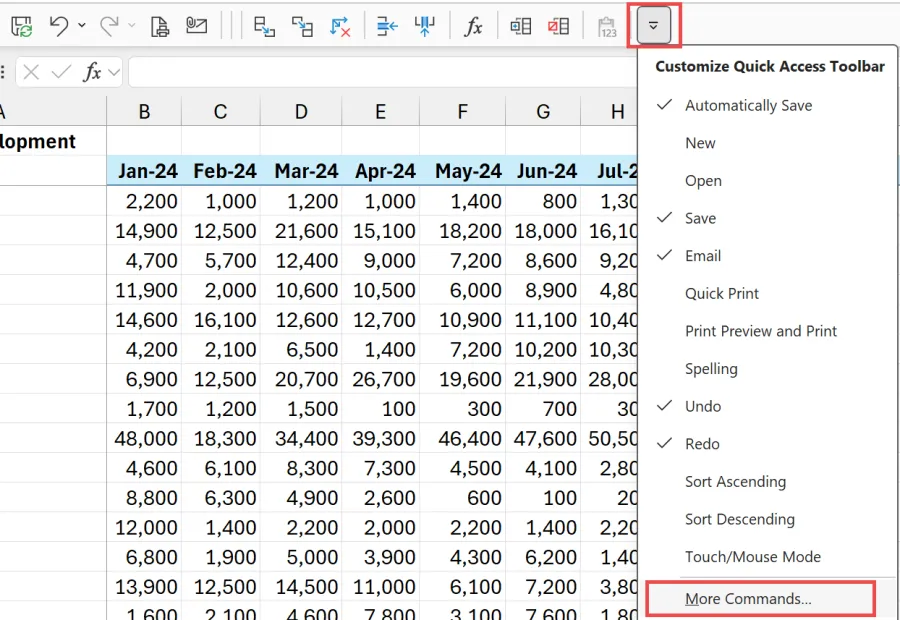
Task: Expand the Undo history dropdown arrow
Action: [82, 27]
